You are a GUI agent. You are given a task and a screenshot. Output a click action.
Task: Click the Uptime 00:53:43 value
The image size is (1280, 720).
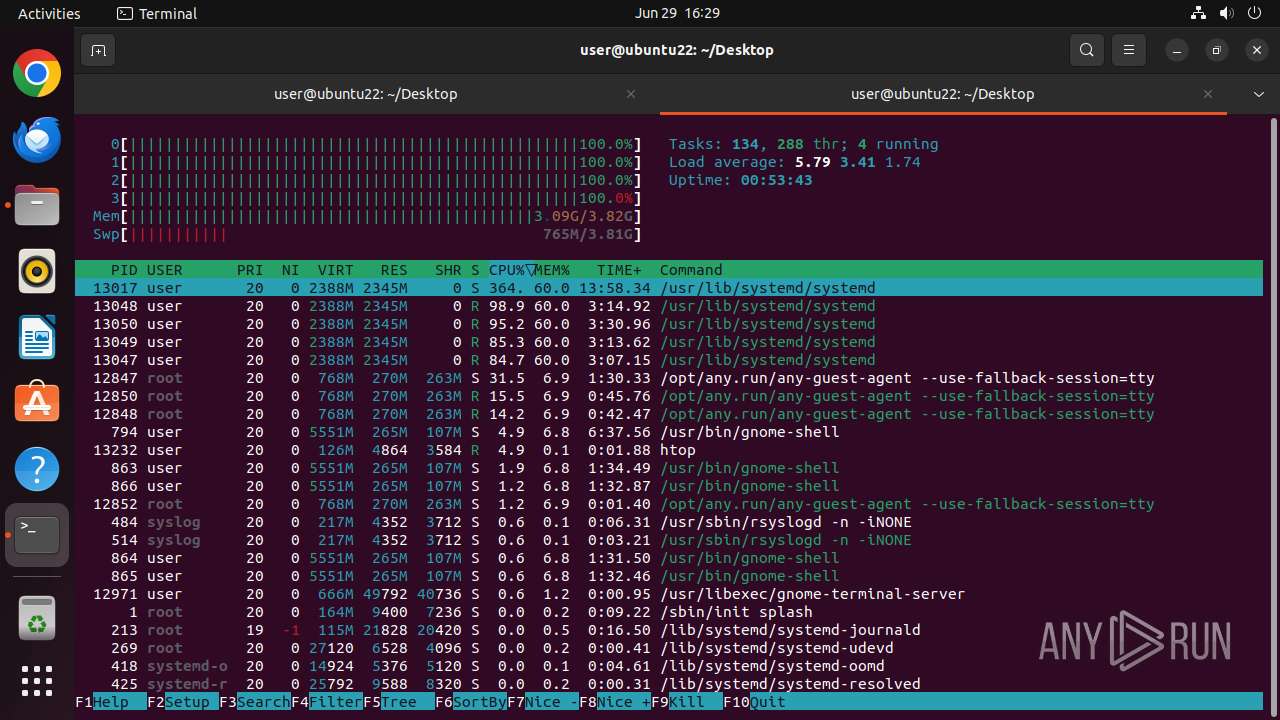pos(776,180)
